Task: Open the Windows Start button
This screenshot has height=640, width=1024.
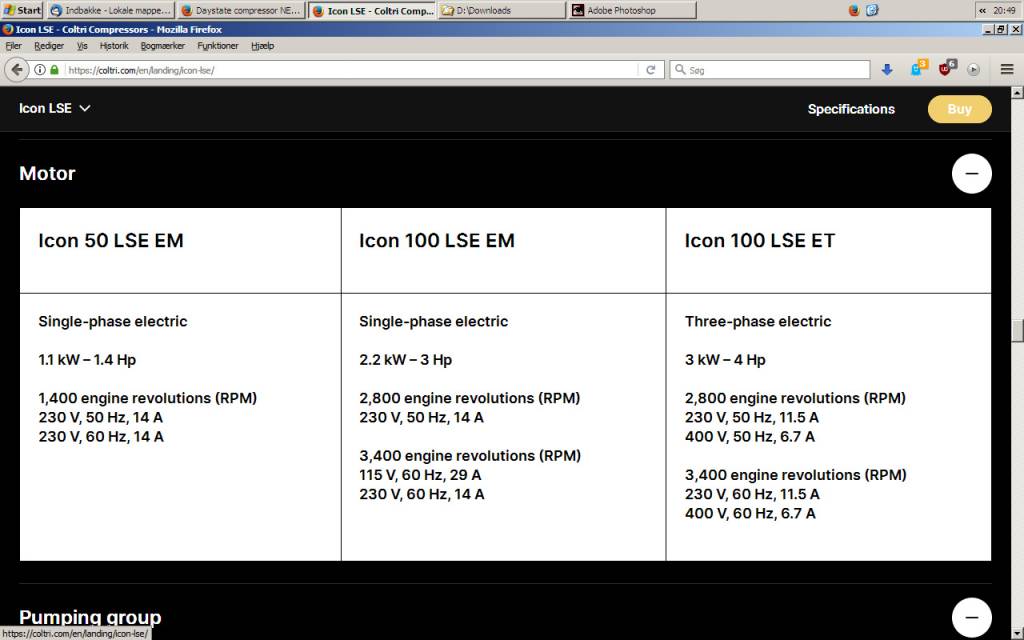Action: pyautogui.click(x=22, y=10)
